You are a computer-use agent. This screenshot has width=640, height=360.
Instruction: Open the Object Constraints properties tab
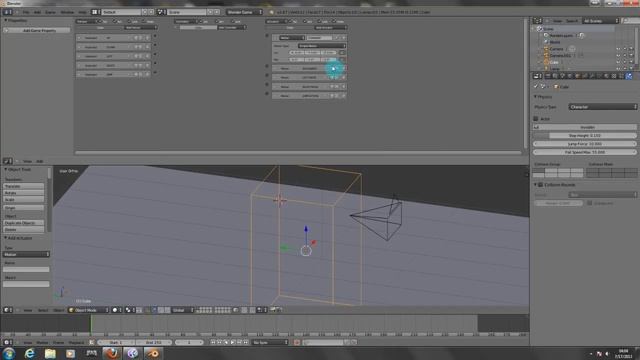(585, 76)
